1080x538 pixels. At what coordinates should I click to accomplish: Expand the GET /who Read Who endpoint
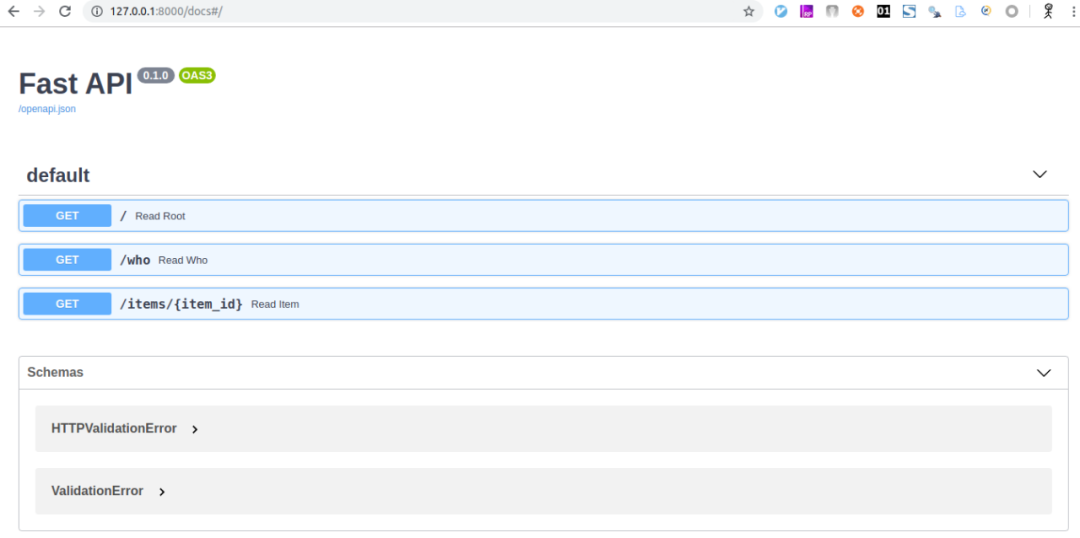click(x=543, y=260)
